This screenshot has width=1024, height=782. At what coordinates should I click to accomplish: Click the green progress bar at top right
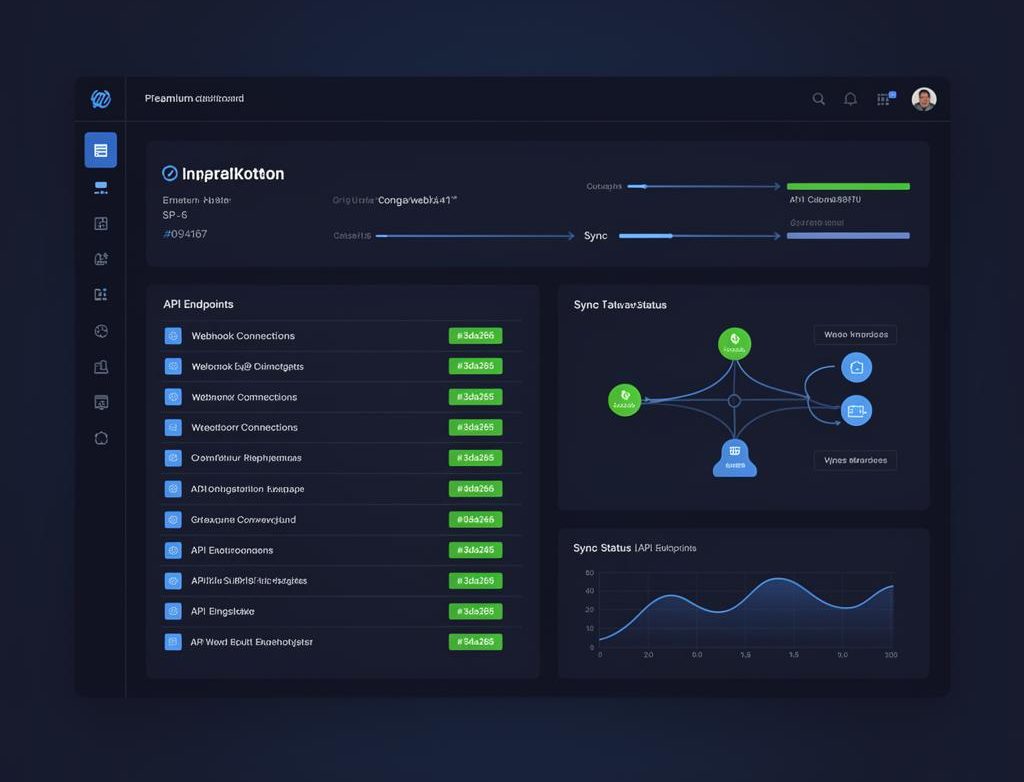[848, 186]
